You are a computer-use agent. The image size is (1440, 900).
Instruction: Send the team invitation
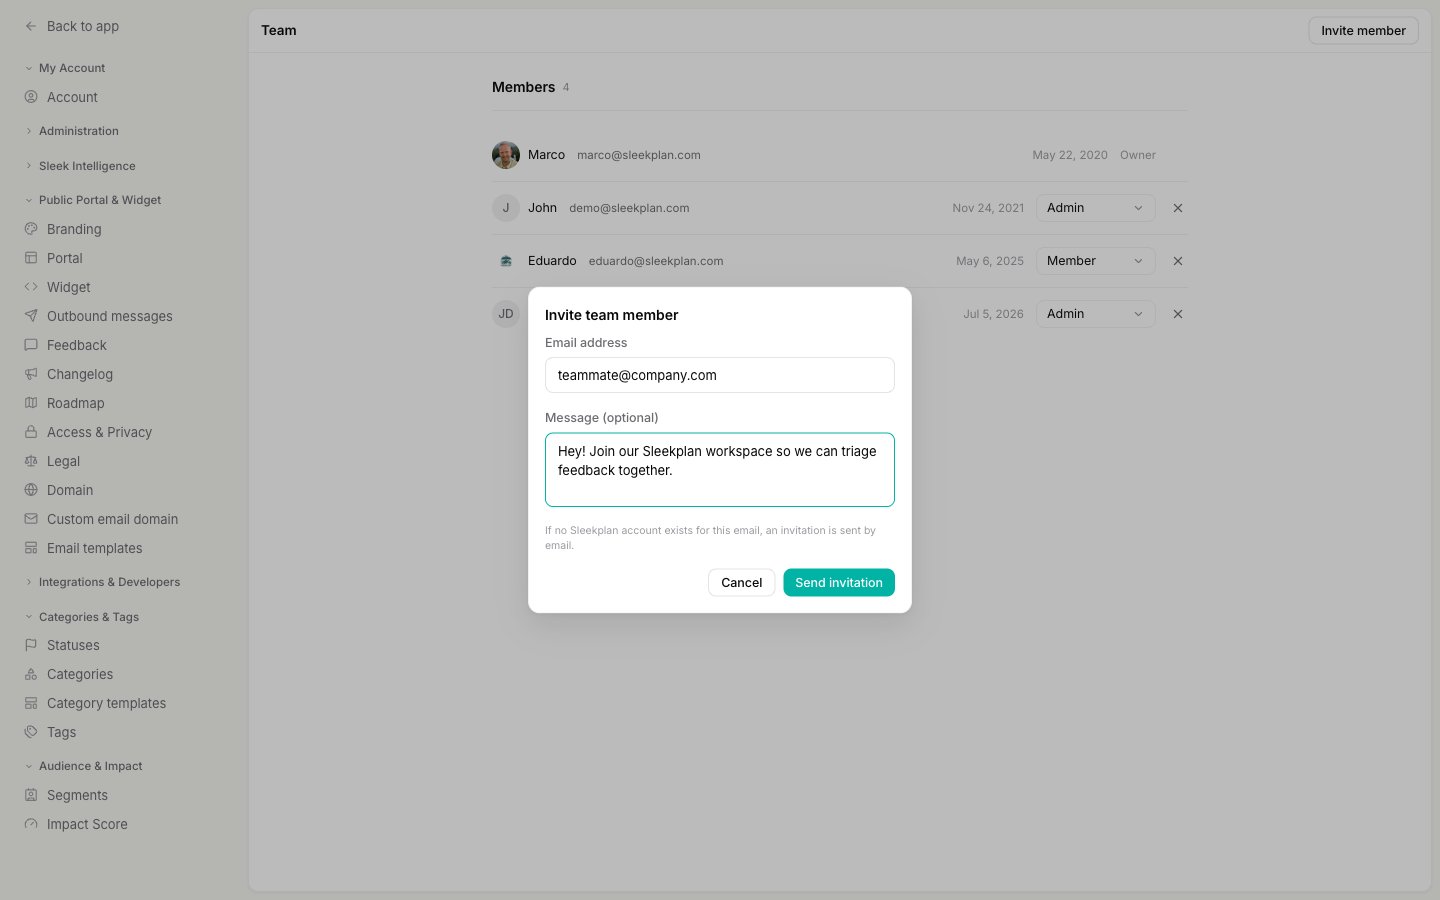(x=839, y=582)
